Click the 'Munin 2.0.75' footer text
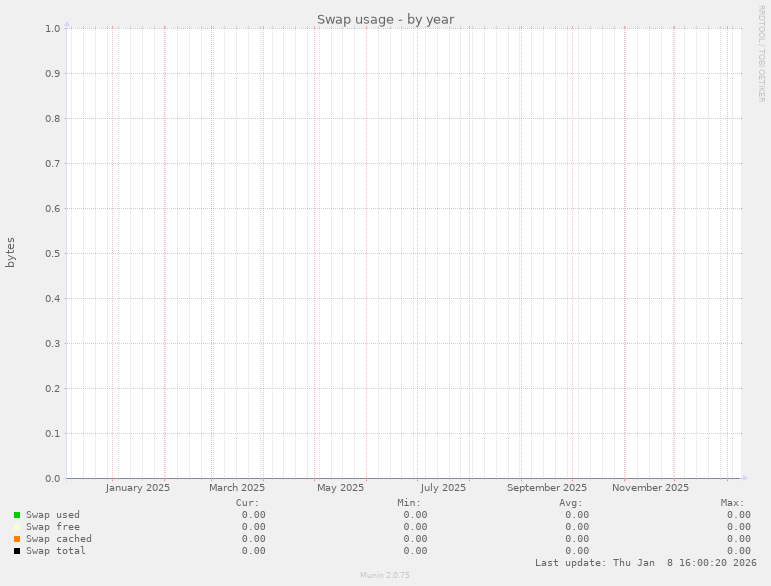Image resolution: width=771 pixels, height=586 pixels. pos(385,575)
